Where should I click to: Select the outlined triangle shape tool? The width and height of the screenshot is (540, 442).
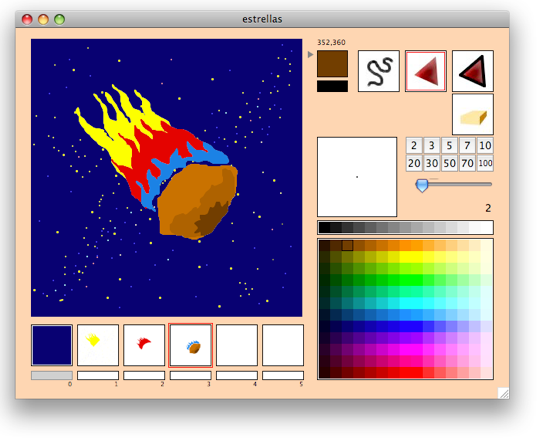pos(473,71)
